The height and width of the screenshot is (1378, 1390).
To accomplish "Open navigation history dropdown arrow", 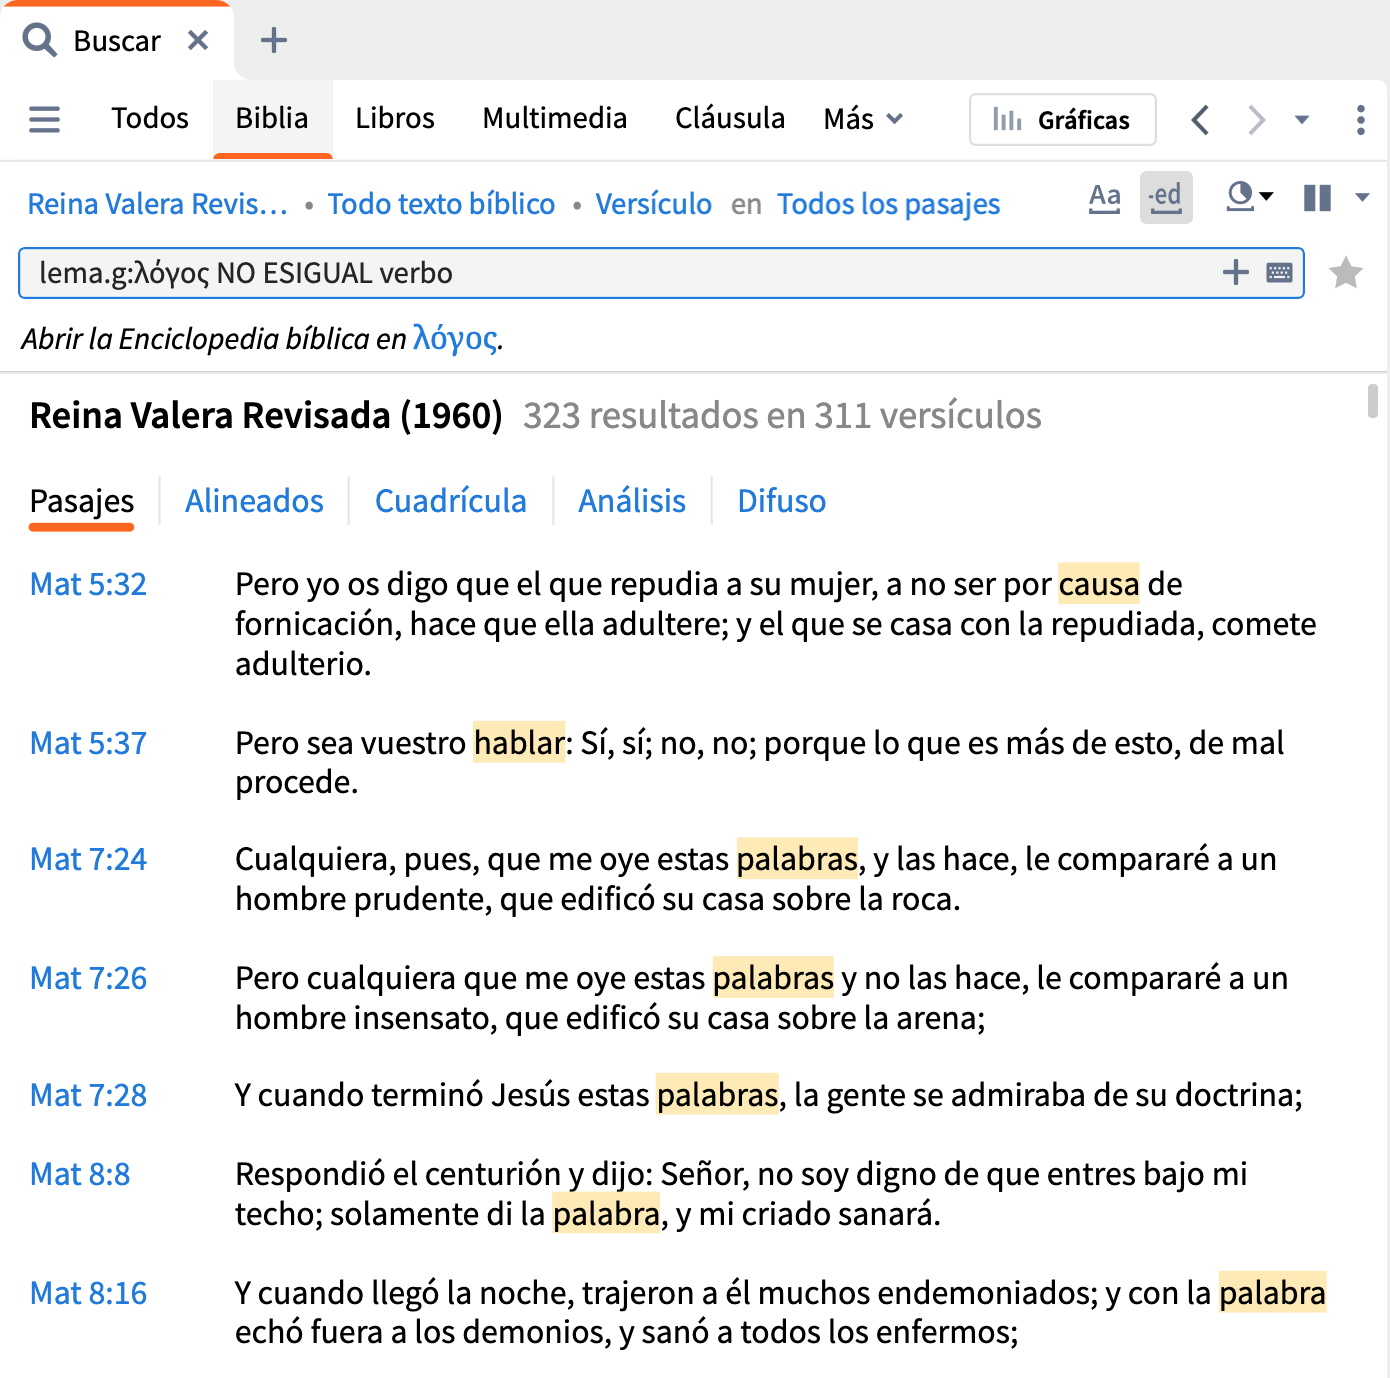I will [1302, 120].
